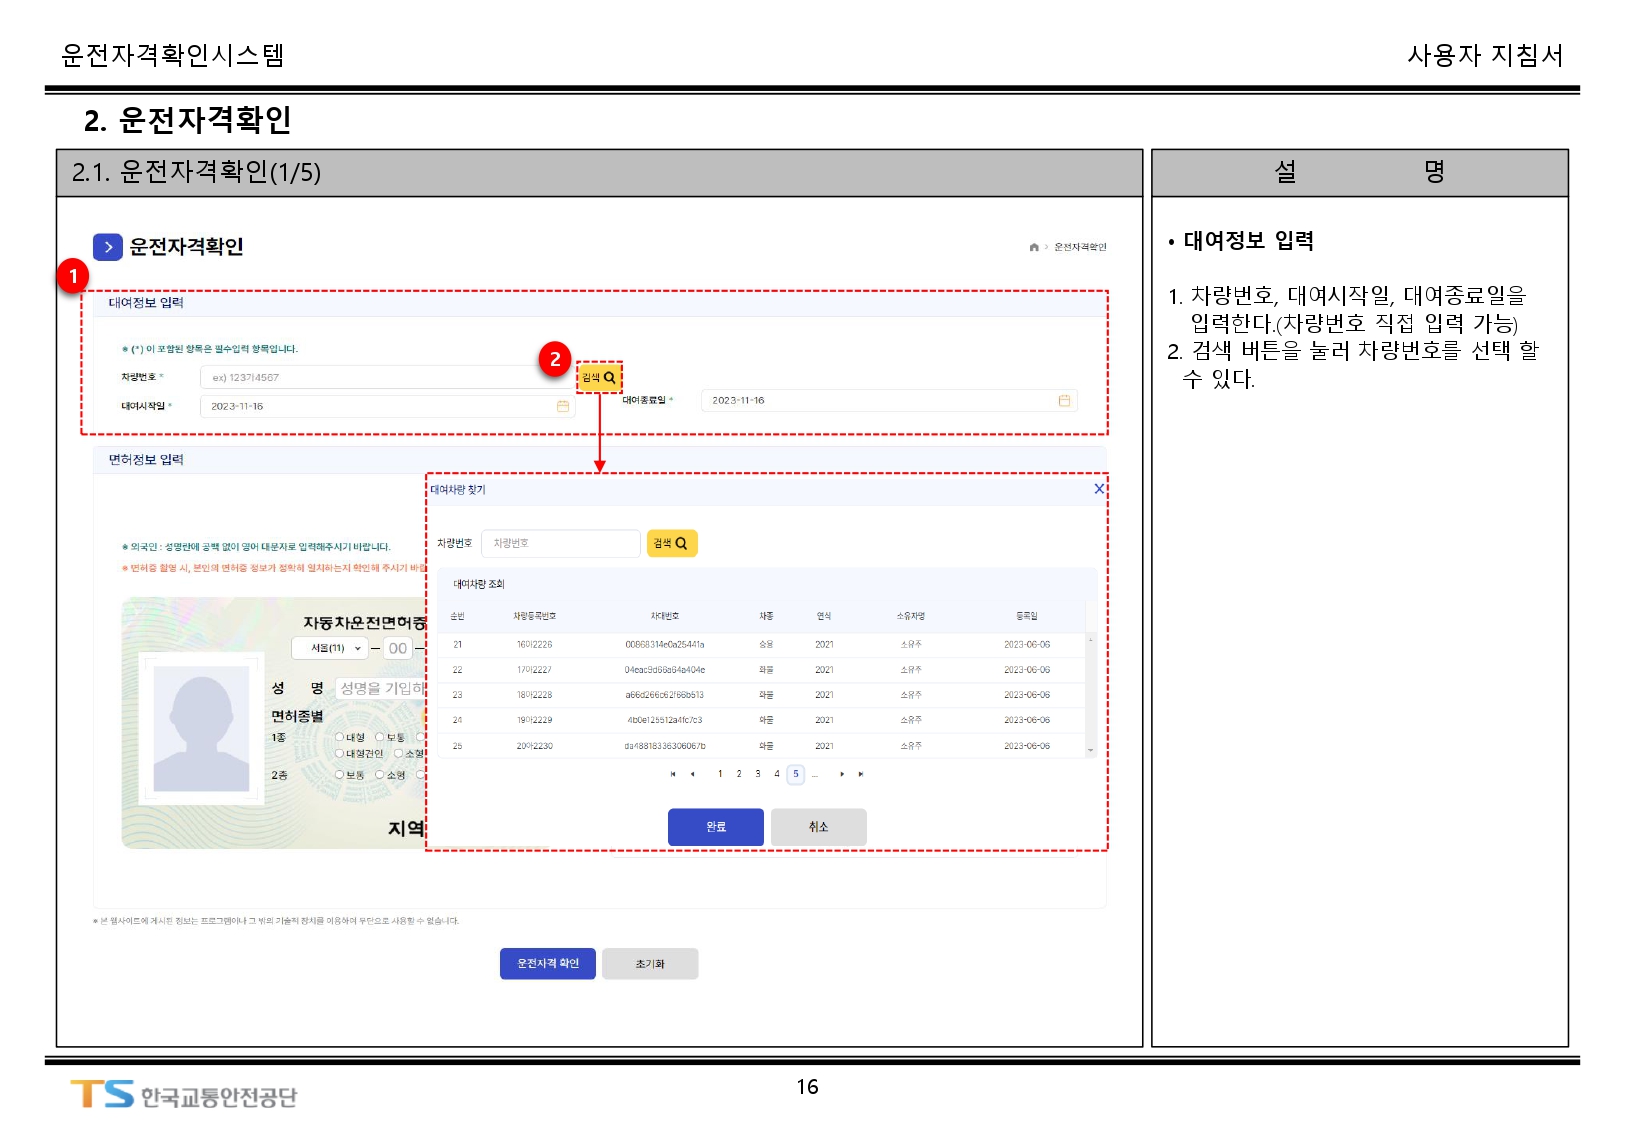Open page 3 in the pagination
This screenshot has height=1125, width=1625.
coord(758,774)
